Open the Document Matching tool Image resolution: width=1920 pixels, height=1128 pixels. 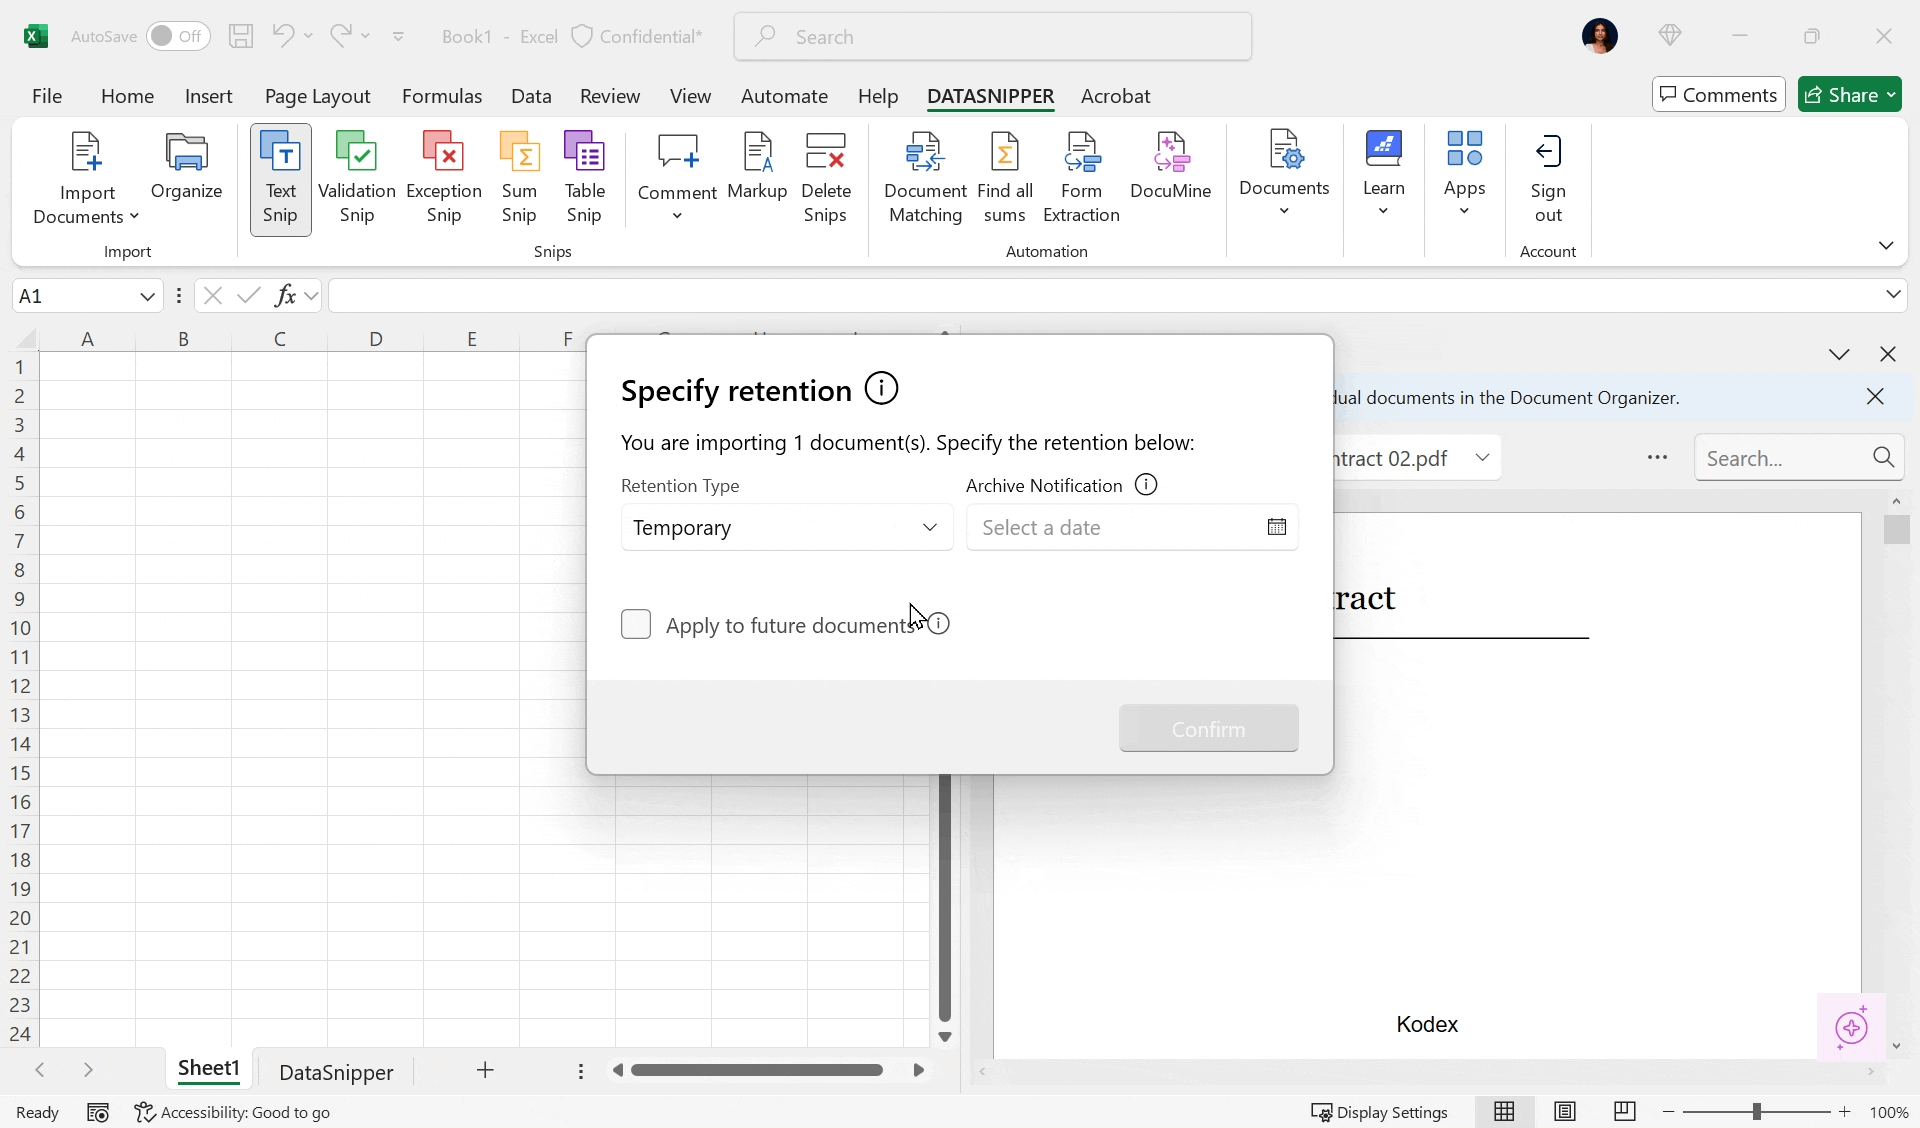[x=925, y=177]
